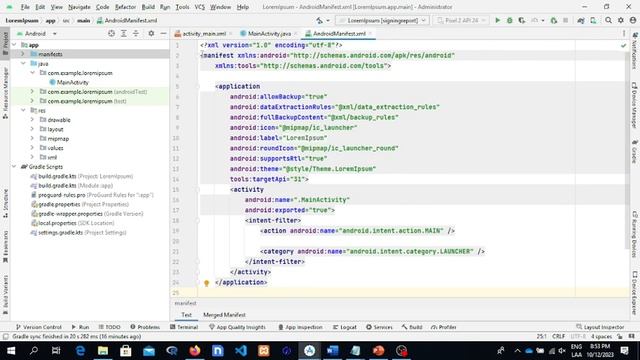Open the Build menu
Image resolution: width=640 pixels, height=360 pixels.
pos(148,7)
